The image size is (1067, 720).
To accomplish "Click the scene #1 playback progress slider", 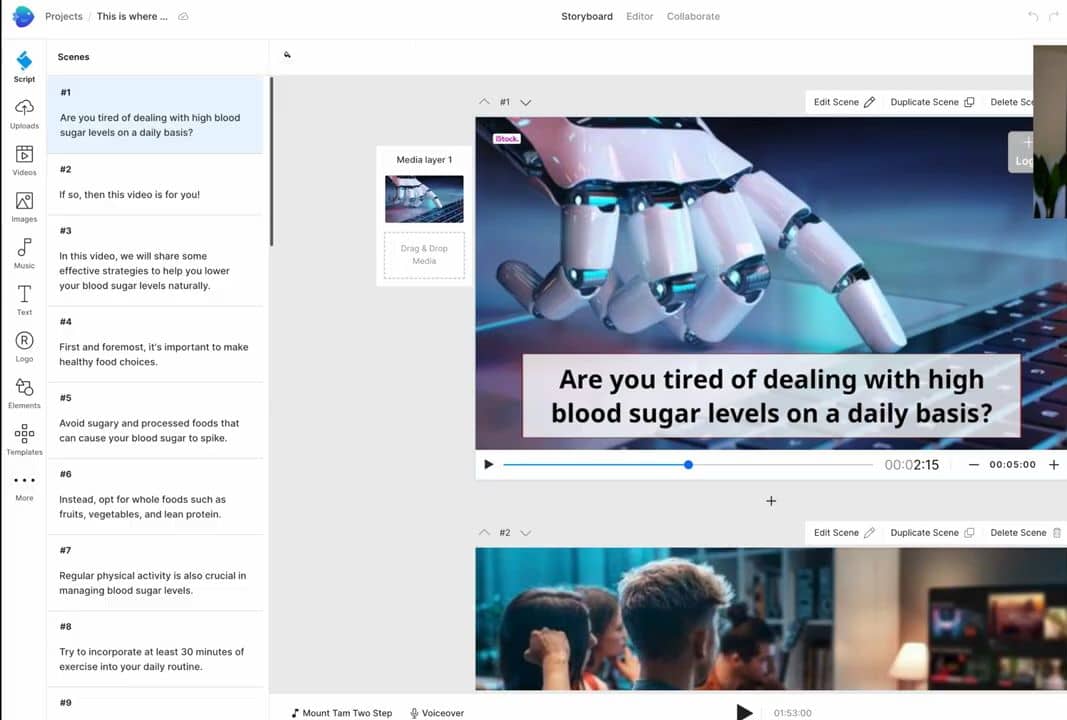I will click(687, 465).
